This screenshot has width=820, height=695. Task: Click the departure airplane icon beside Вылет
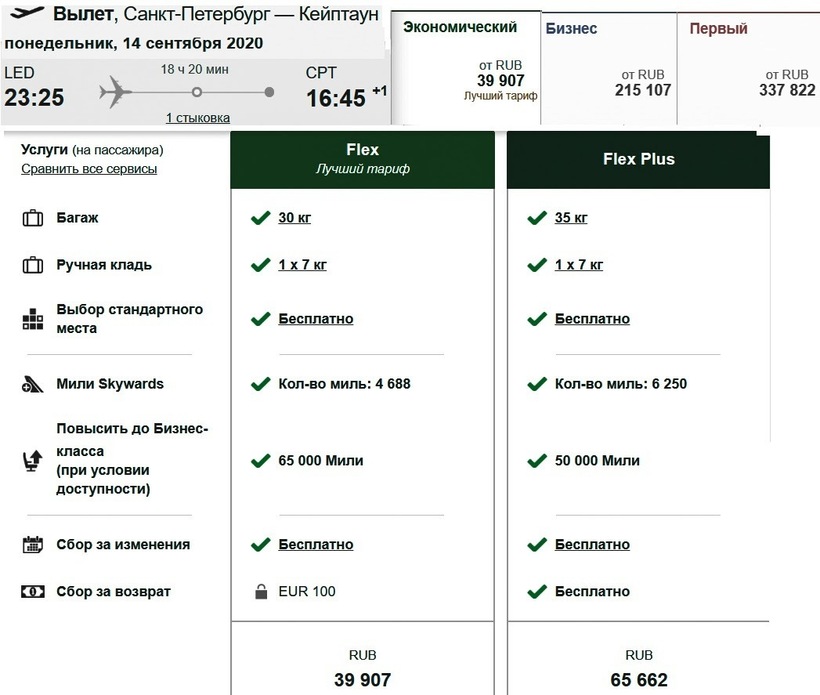pos(24,14)
